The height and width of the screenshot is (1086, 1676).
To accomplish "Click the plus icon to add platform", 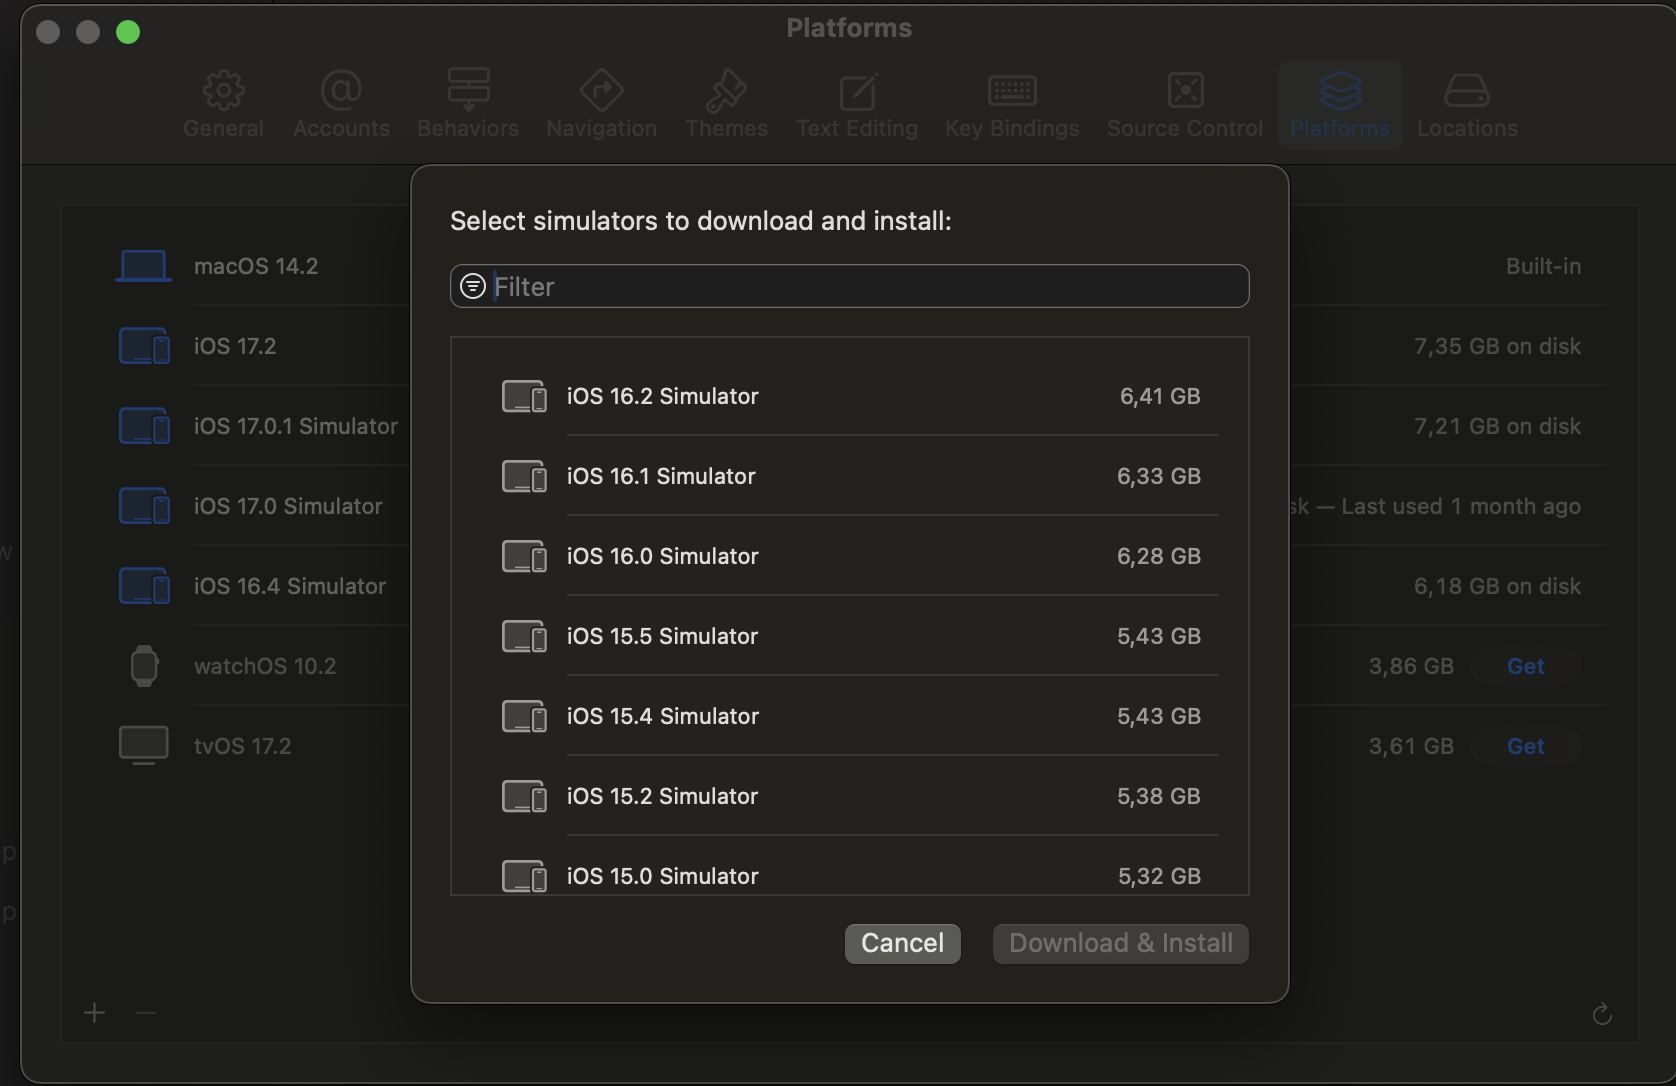I will pyautogui.click(x=95, y=1013).
